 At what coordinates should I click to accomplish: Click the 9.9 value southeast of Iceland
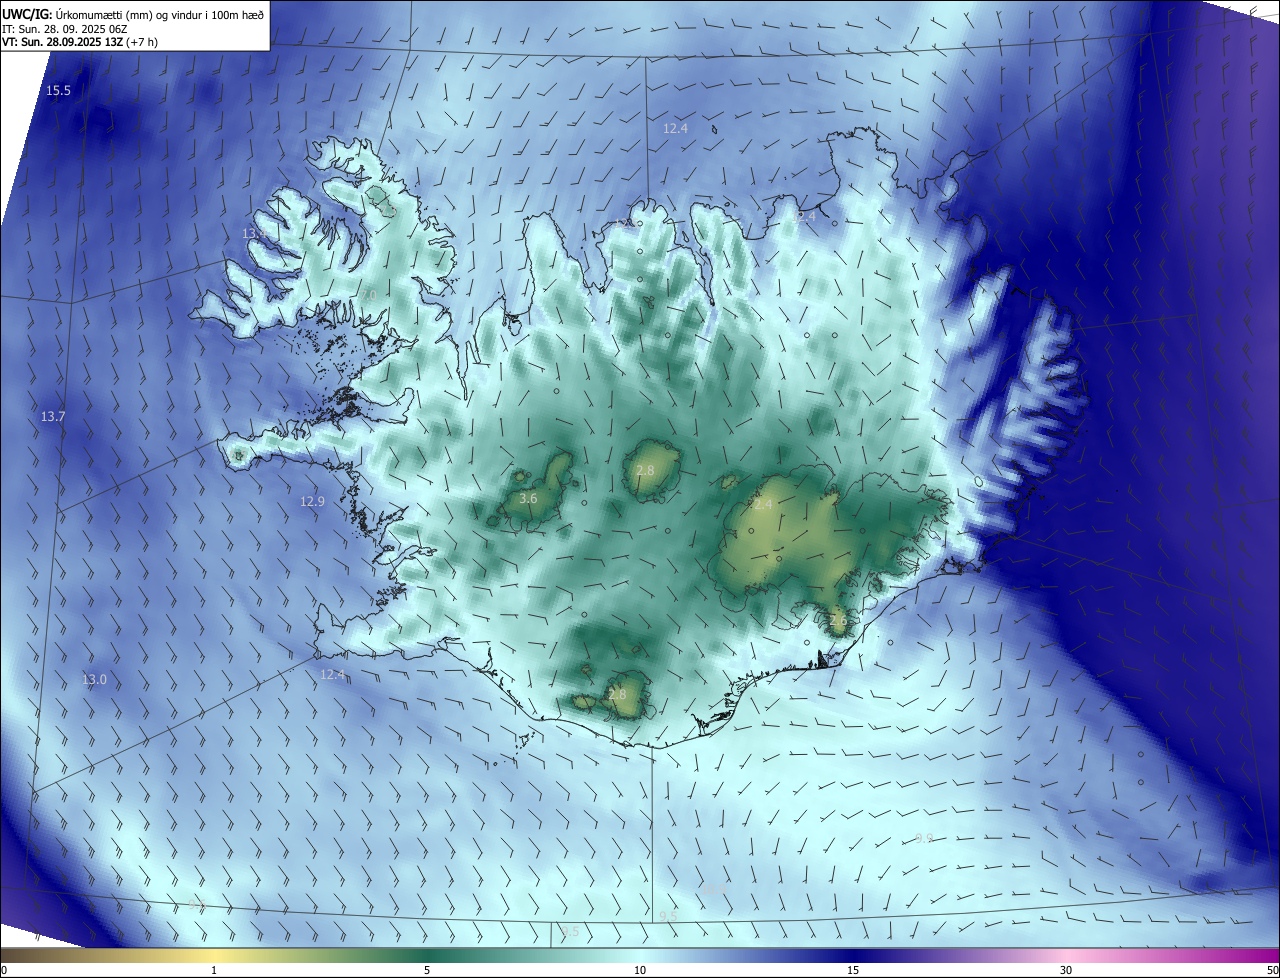[x=924, y=839]
